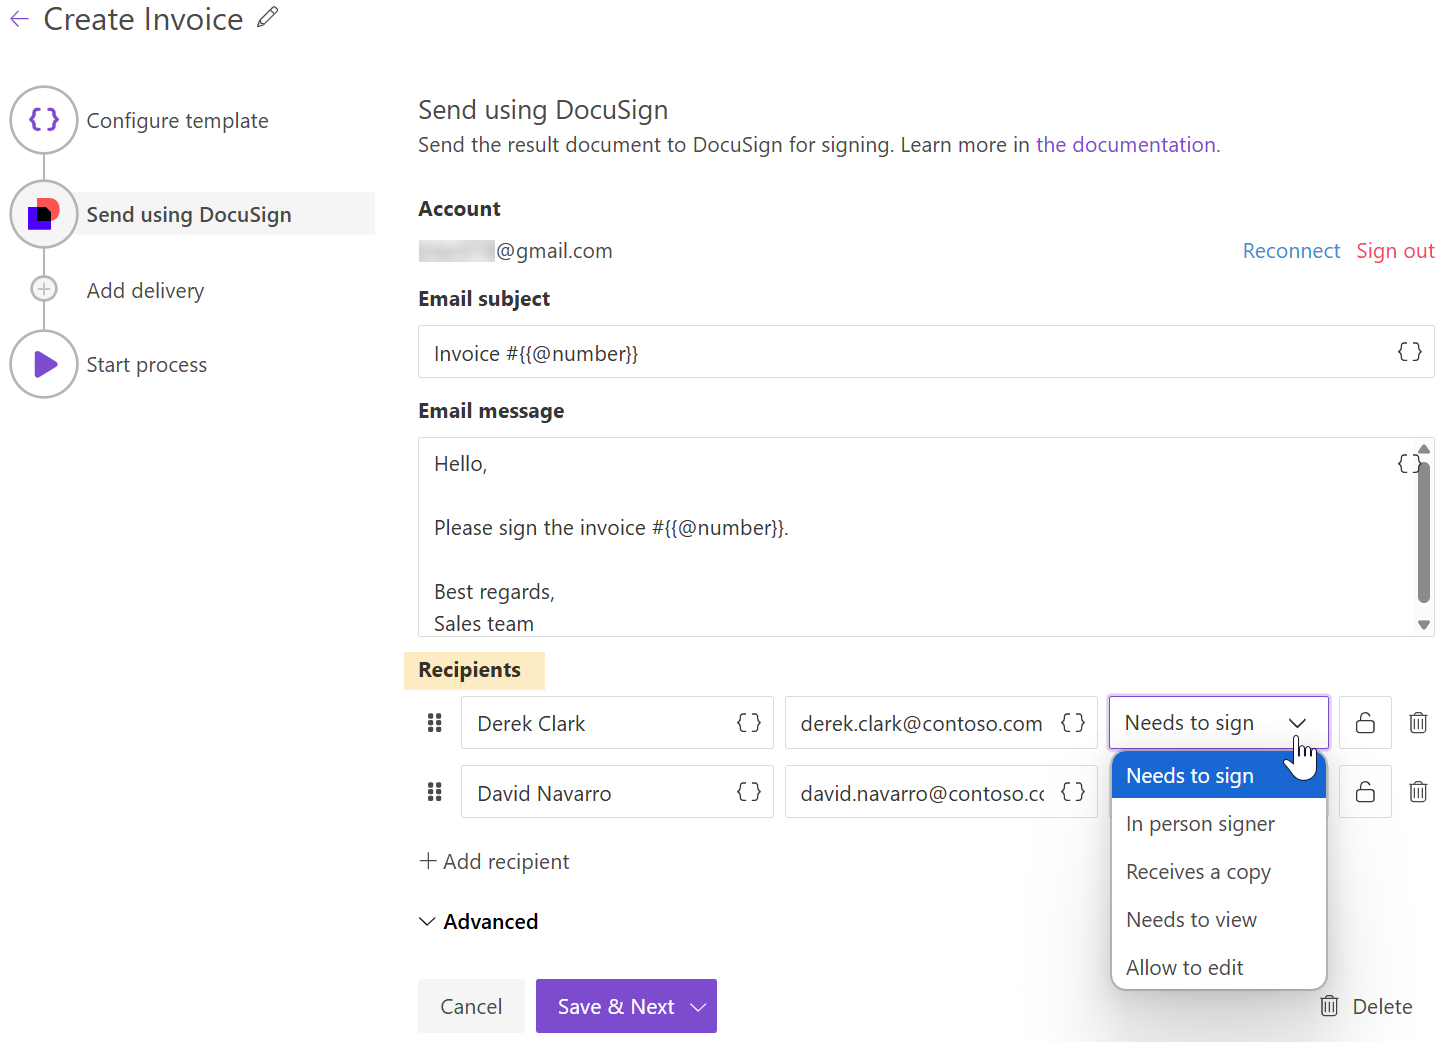The height and width of the screenshot is (1042, 1455).
Task: Select Start process step label
Action: click(147, 365)
